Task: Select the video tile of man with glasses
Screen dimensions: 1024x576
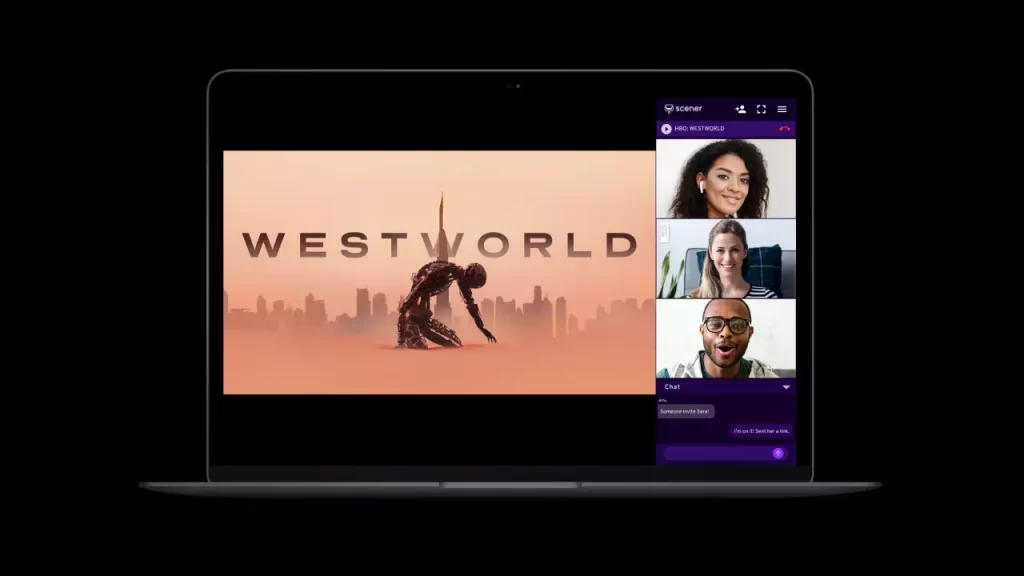Action: [x=726, y=338]
